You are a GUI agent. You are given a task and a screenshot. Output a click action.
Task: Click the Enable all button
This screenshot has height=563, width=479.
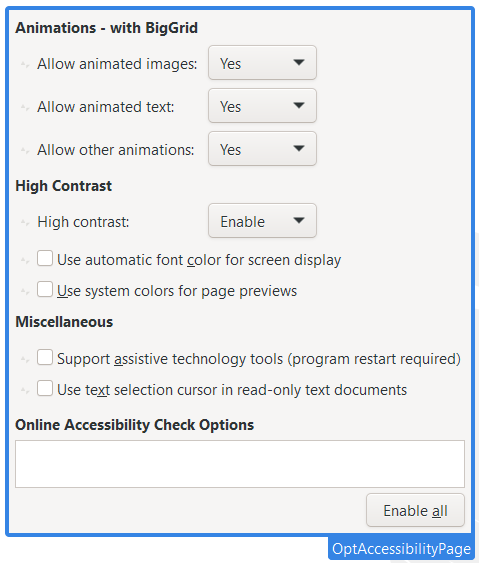415,510
